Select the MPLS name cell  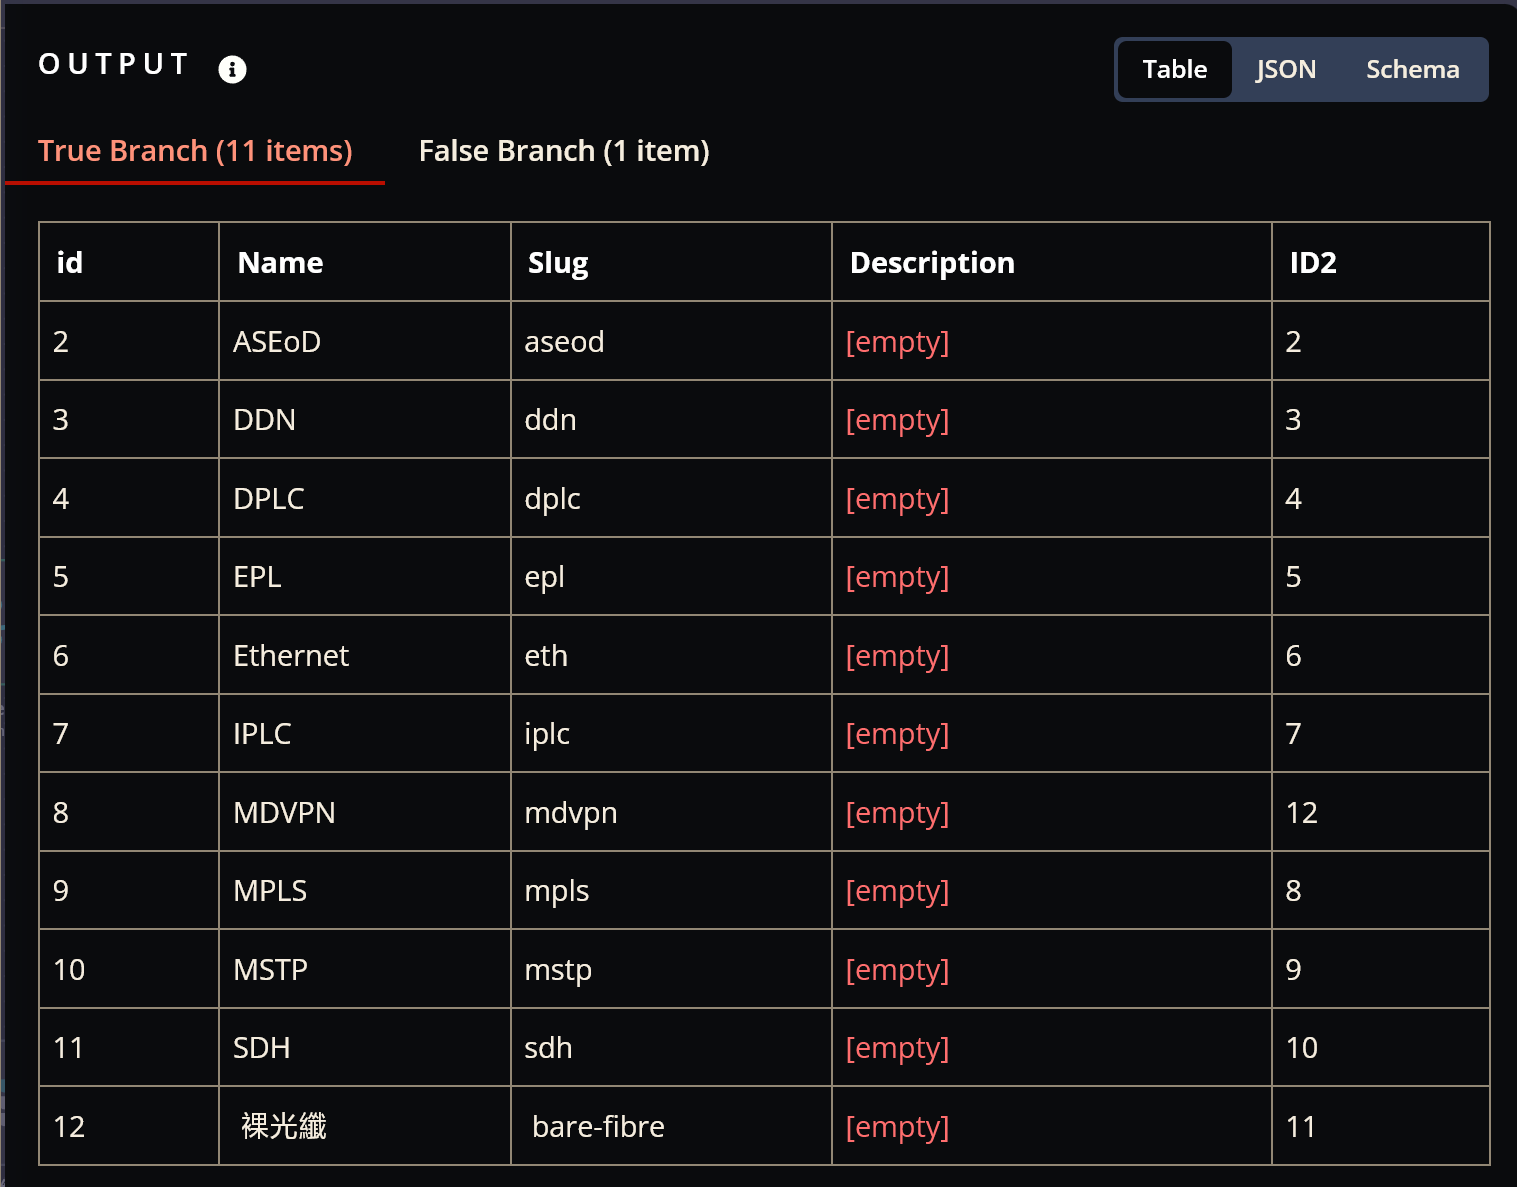coord(365,890)
